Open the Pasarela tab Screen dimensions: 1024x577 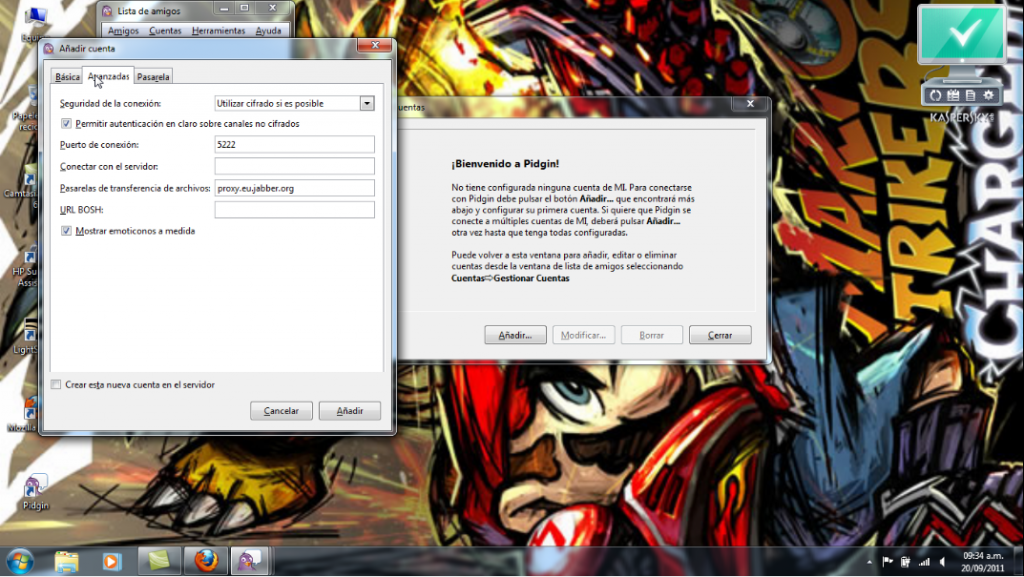click(153, 76)
